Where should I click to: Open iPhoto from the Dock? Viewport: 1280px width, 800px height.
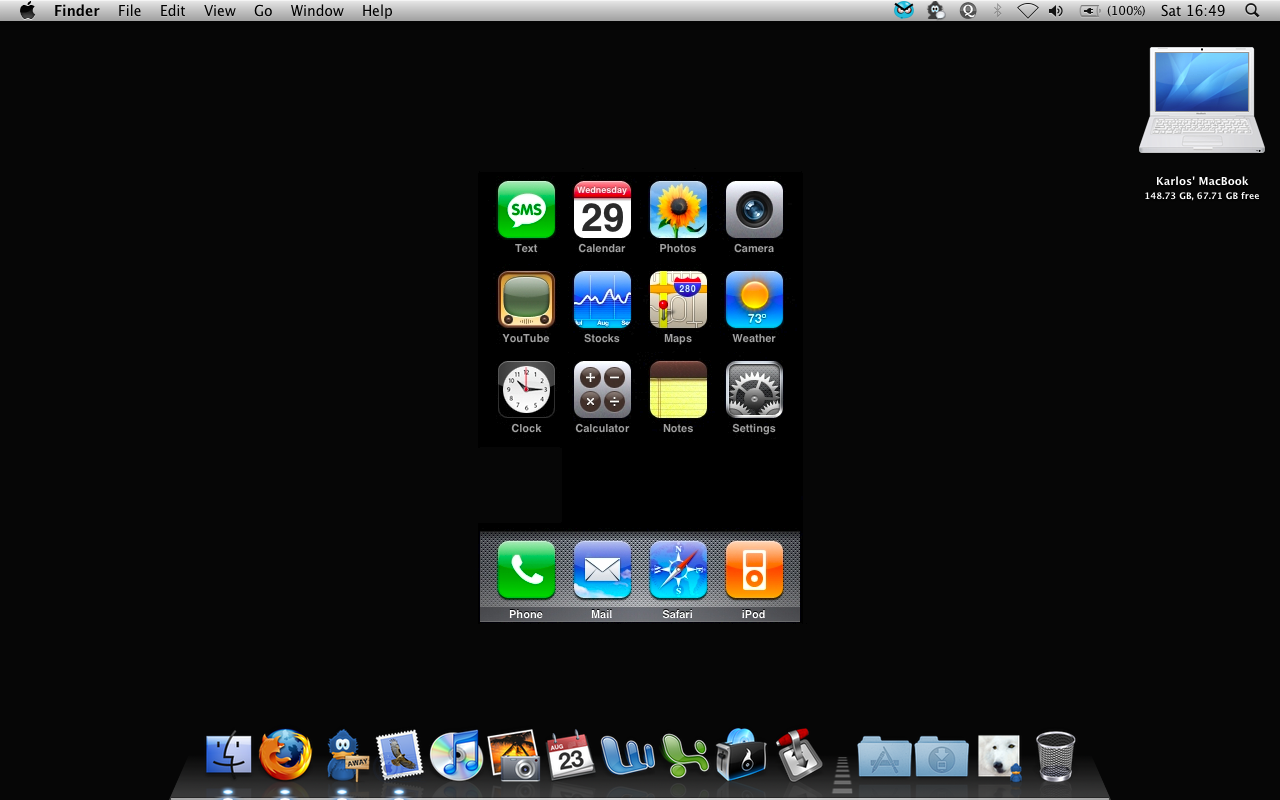click(514, 755)
